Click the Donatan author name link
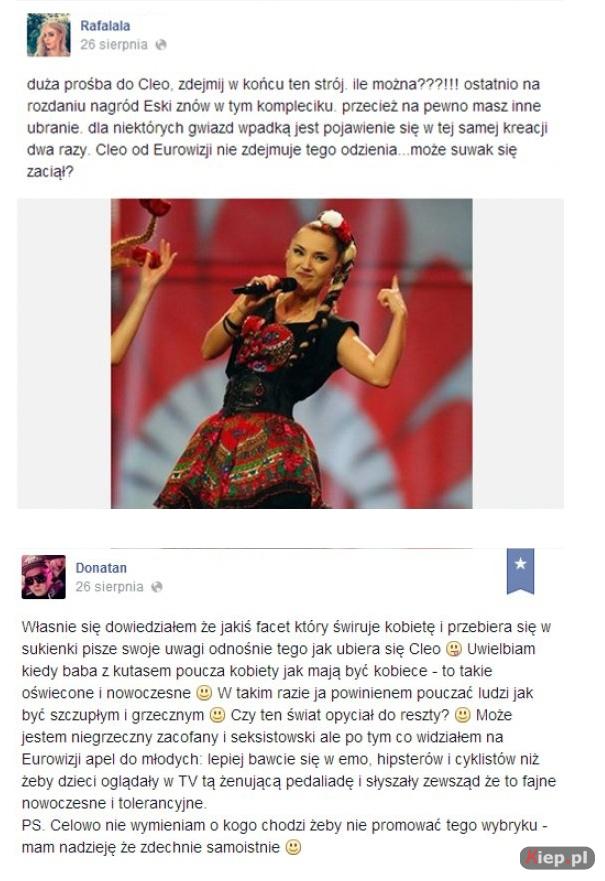The width and height of the screenshot is (605, 881). tap(101, 567)
